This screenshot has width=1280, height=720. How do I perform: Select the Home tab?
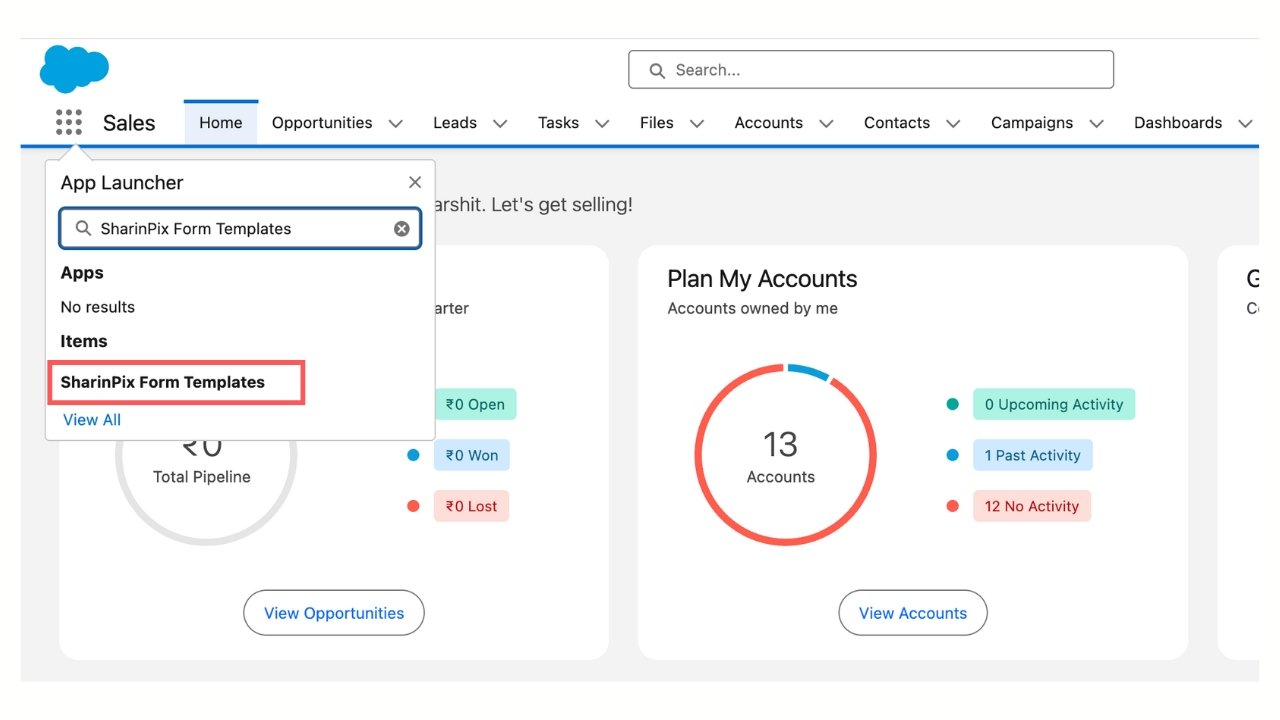[x=220, y=123]
